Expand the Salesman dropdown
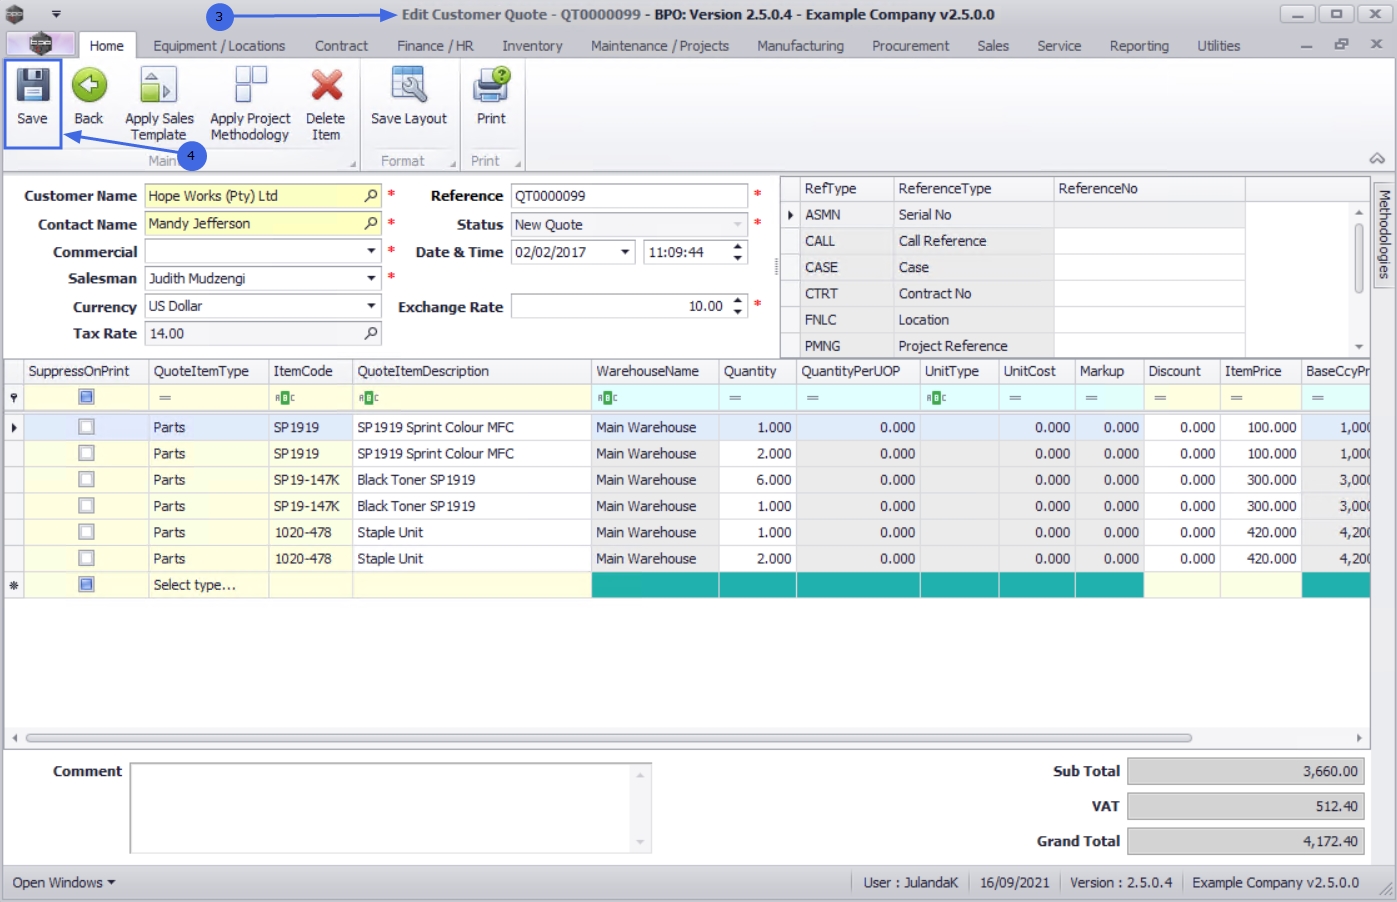 (x=371, y=279)
